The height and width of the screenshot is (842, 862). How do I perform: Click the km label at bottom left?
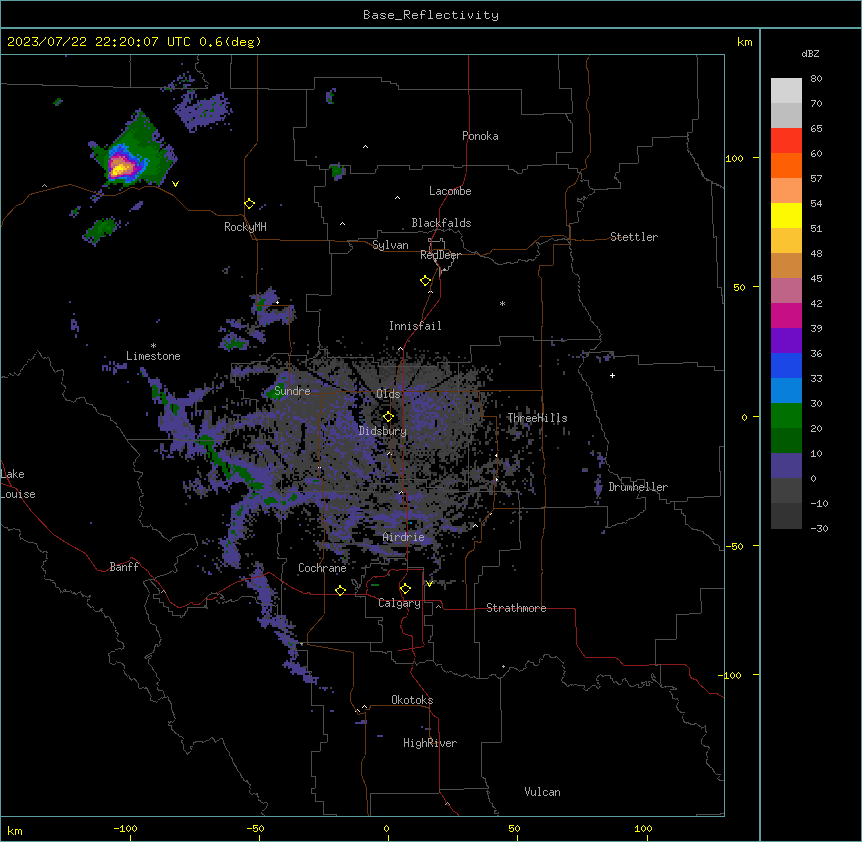tap(15, 831)
